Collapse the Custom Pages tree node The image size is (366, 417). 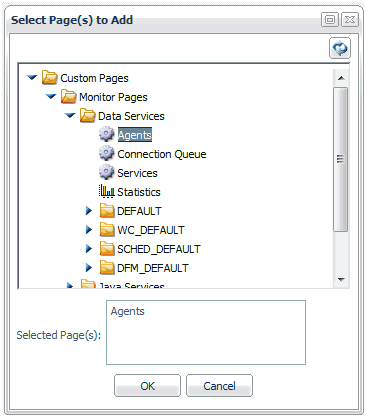[x=32, y=78]
